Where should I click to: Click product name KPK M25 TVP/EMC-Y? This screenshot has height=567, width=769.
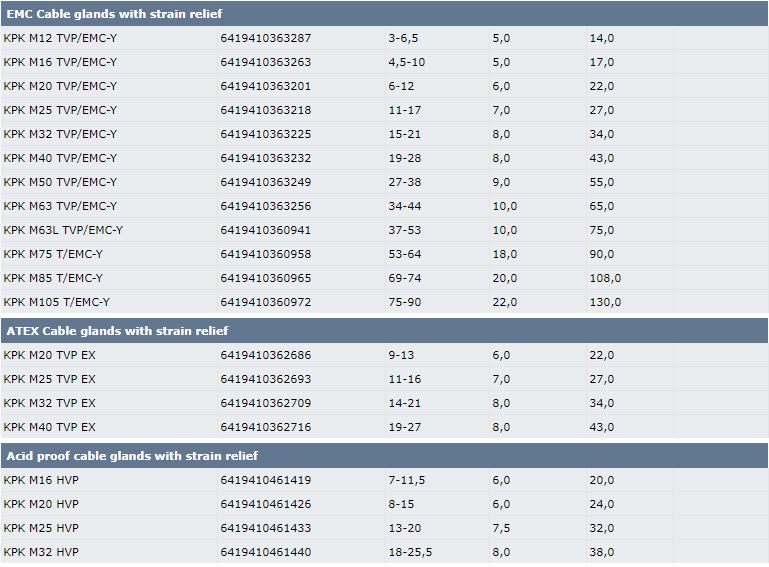pyautogui.click(x=60, y=110)
